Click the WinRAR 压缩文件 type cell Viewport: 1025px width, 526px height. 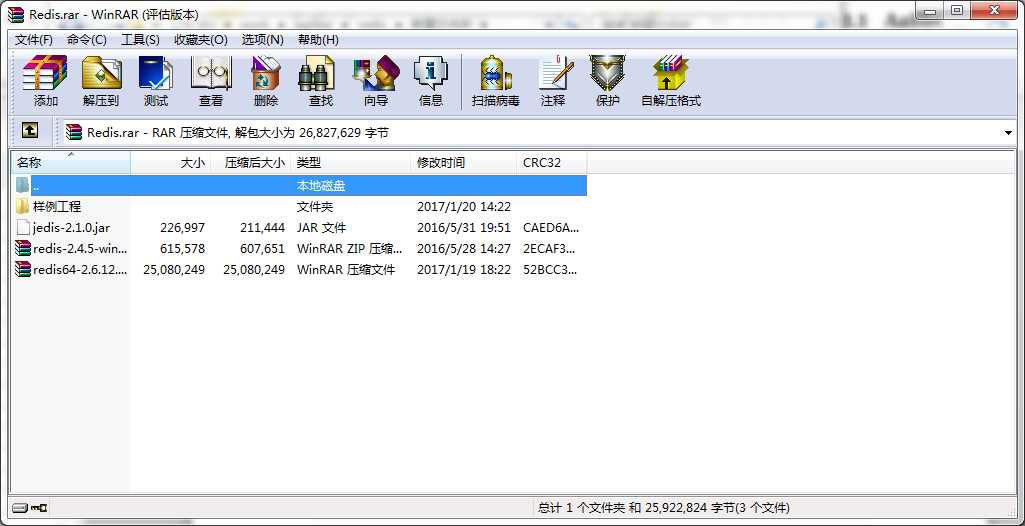346,269
